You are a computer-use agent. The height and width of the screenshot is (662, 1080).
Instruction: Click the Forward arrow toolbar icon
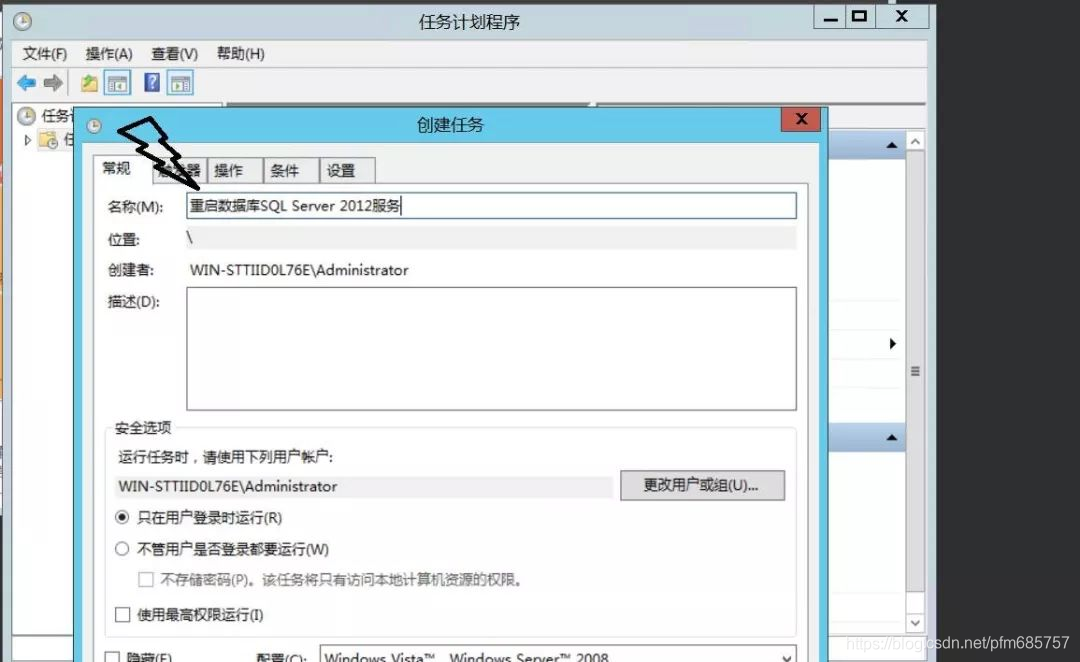[53, 83]
